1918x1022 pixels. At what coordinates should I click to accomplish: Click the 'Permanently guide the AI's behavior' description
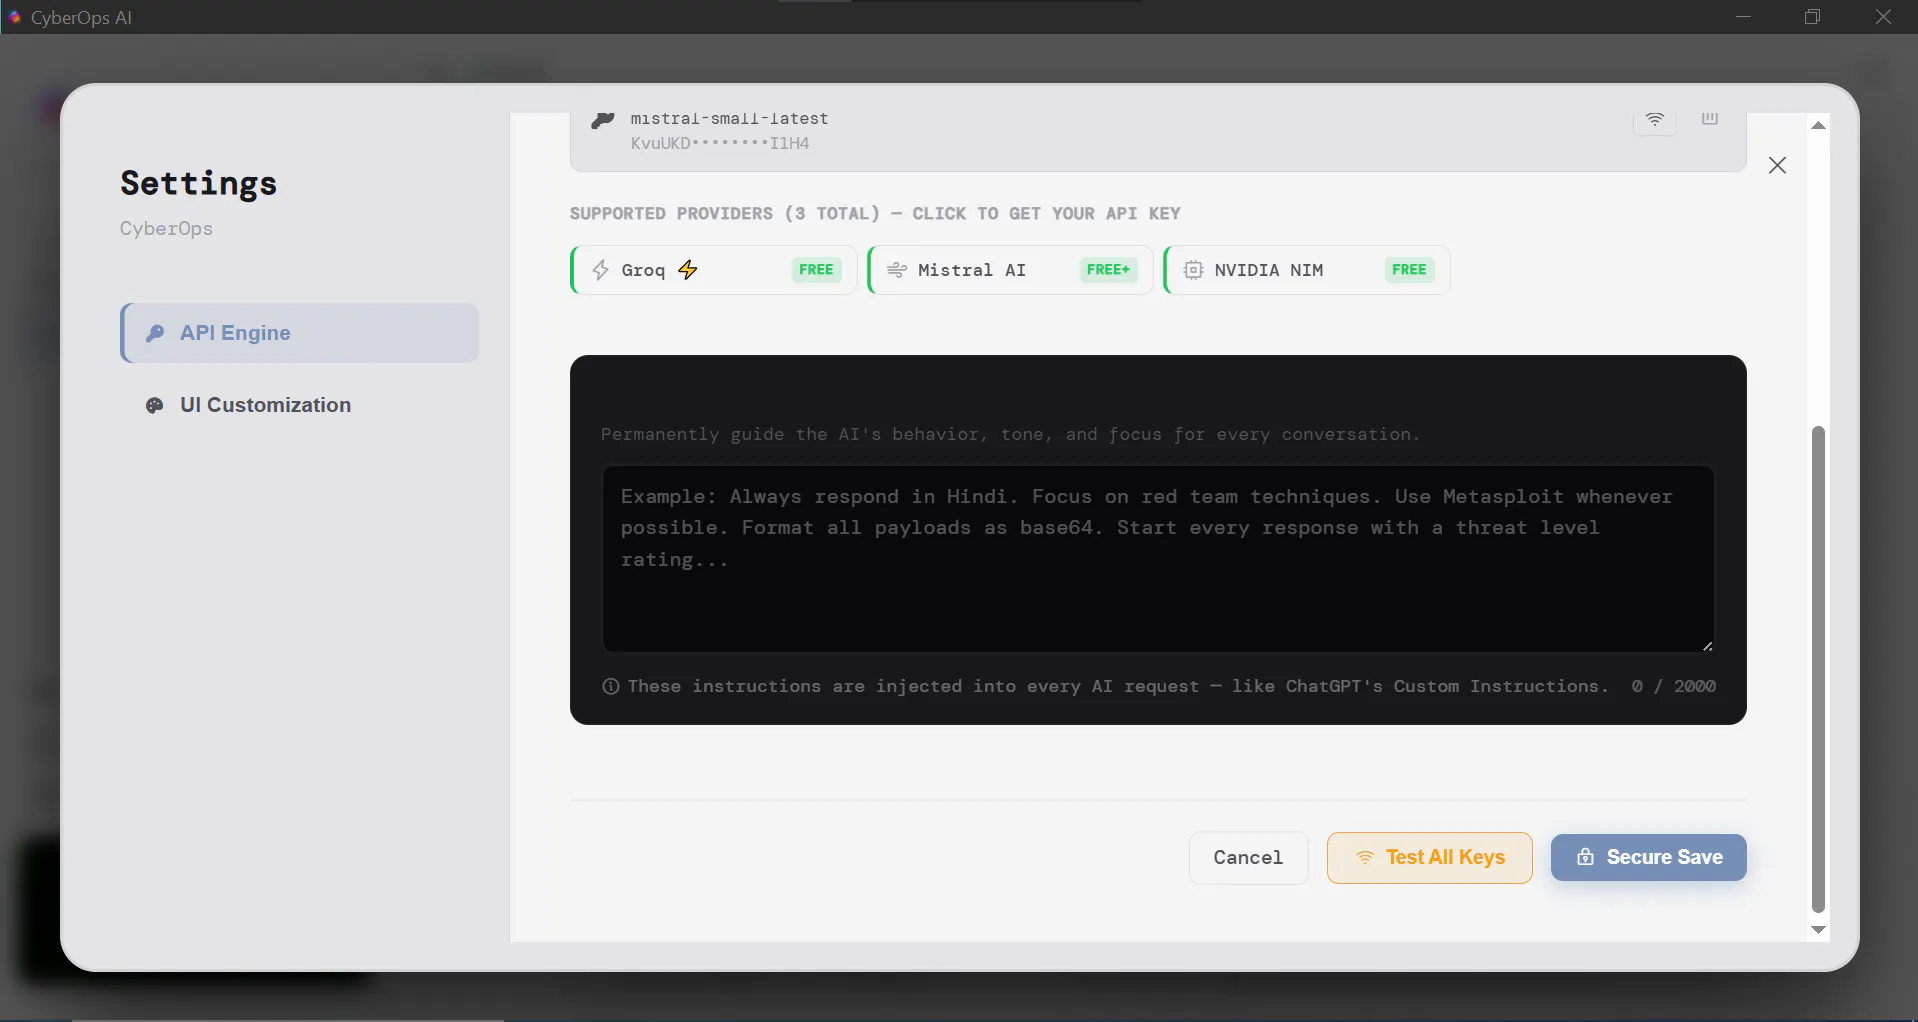(1010, 434)
